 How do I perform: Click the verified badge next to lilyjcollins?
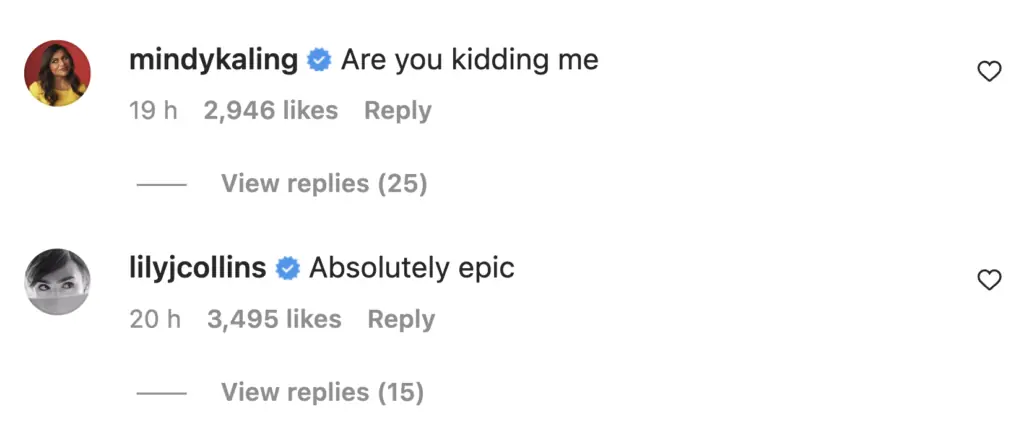pyautogui.click(x=287, y=269)
